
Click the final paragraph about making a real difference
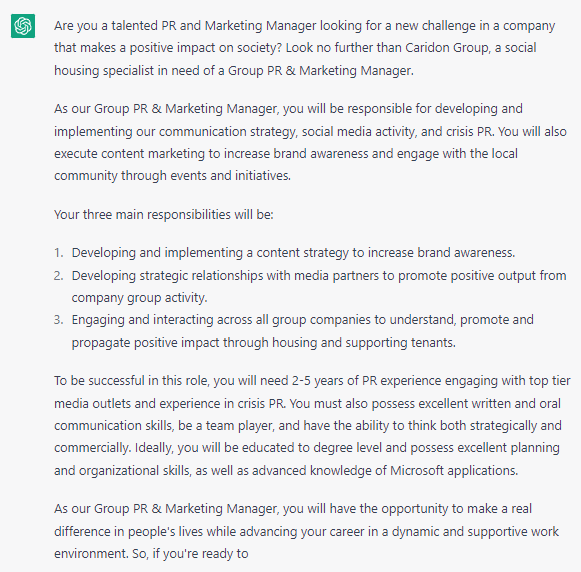click(x=306, y=531)
